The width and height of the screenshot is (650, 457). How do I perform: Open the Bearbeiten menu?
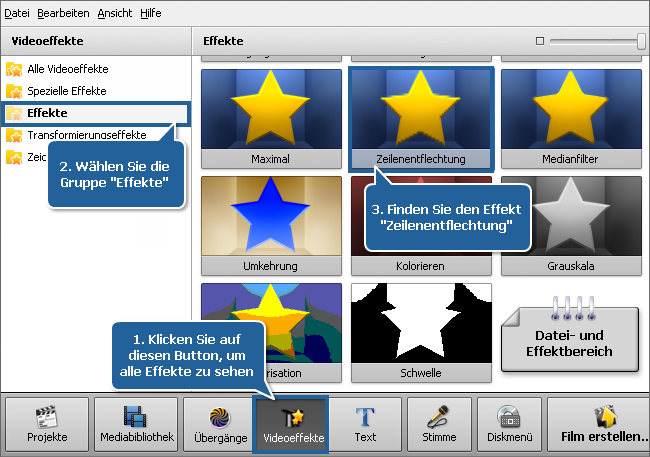pos(63,13)
